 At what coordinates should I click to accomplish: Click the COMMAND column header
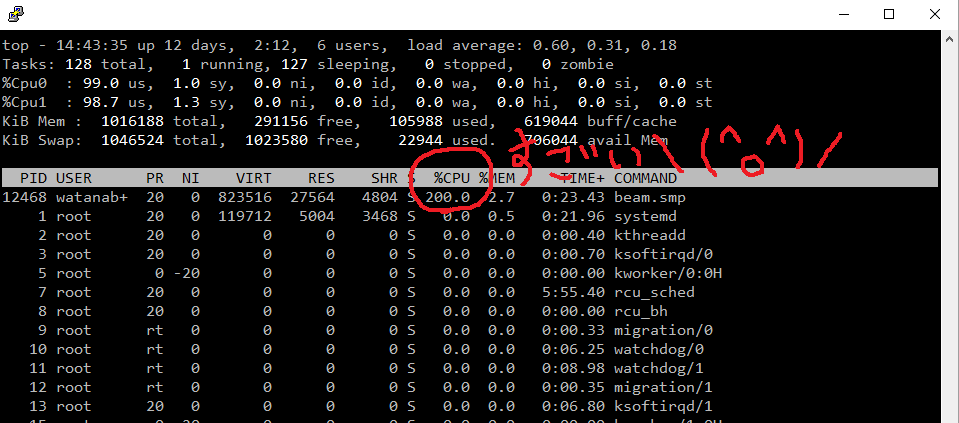click(x=645, y=178)
